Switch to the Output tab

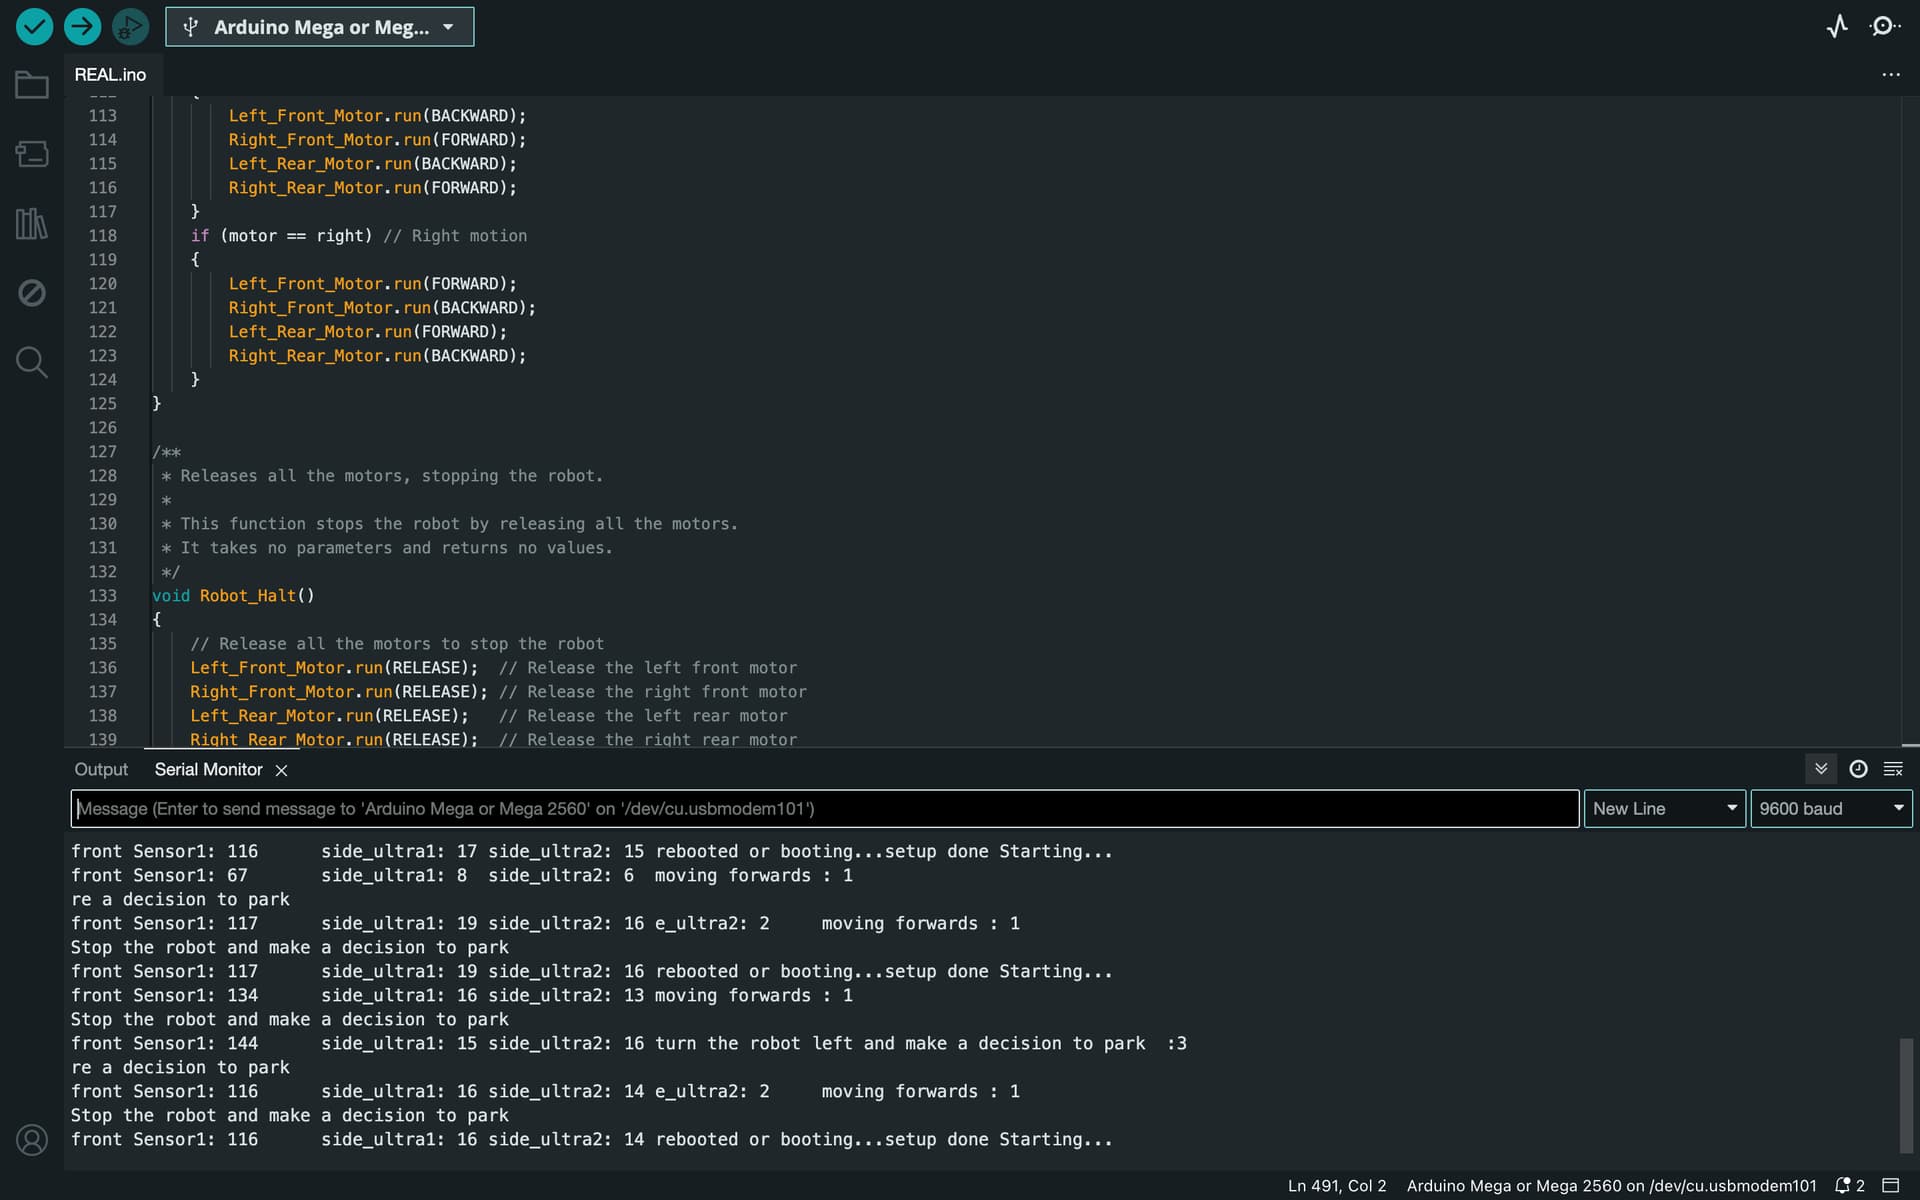click(101, 770)
